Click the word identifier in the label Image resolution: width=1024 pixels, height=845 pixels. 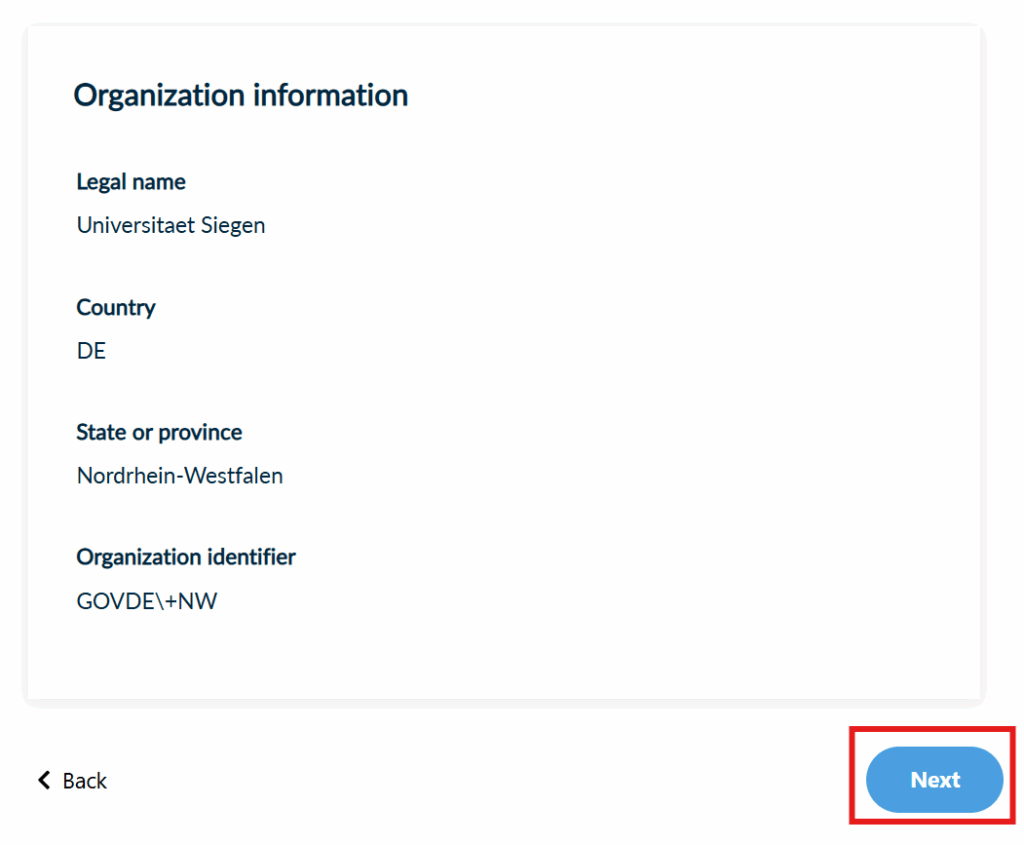coord(250,557)
